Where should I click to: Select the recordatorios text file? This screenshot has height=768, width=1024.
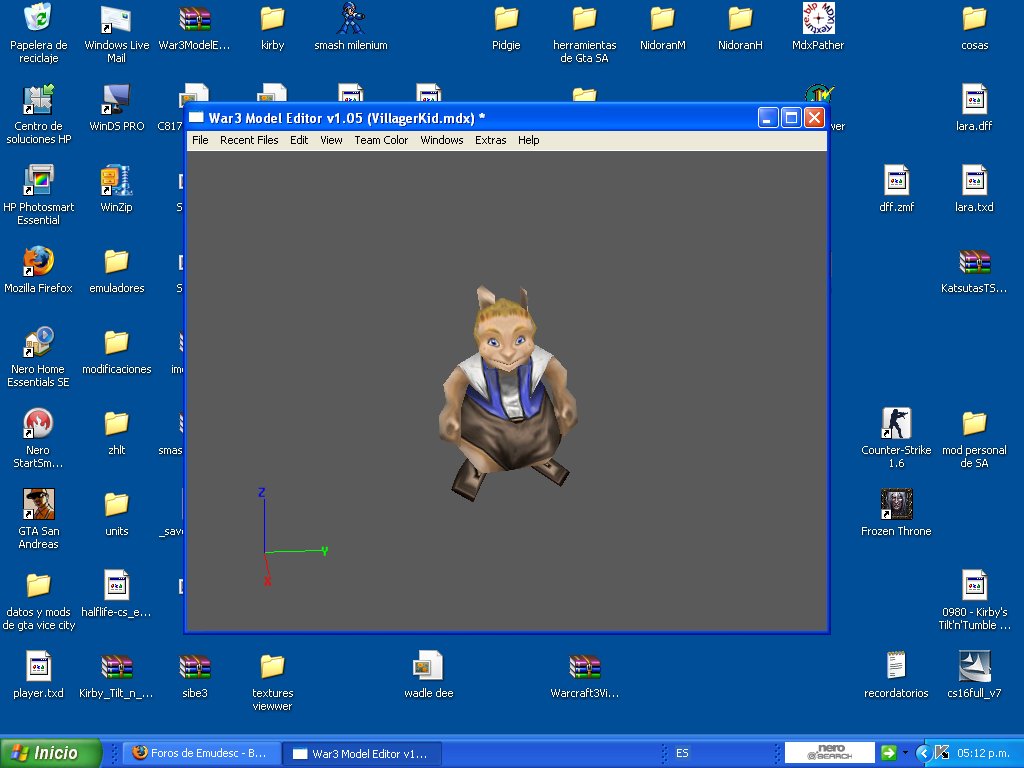point(896,675)
